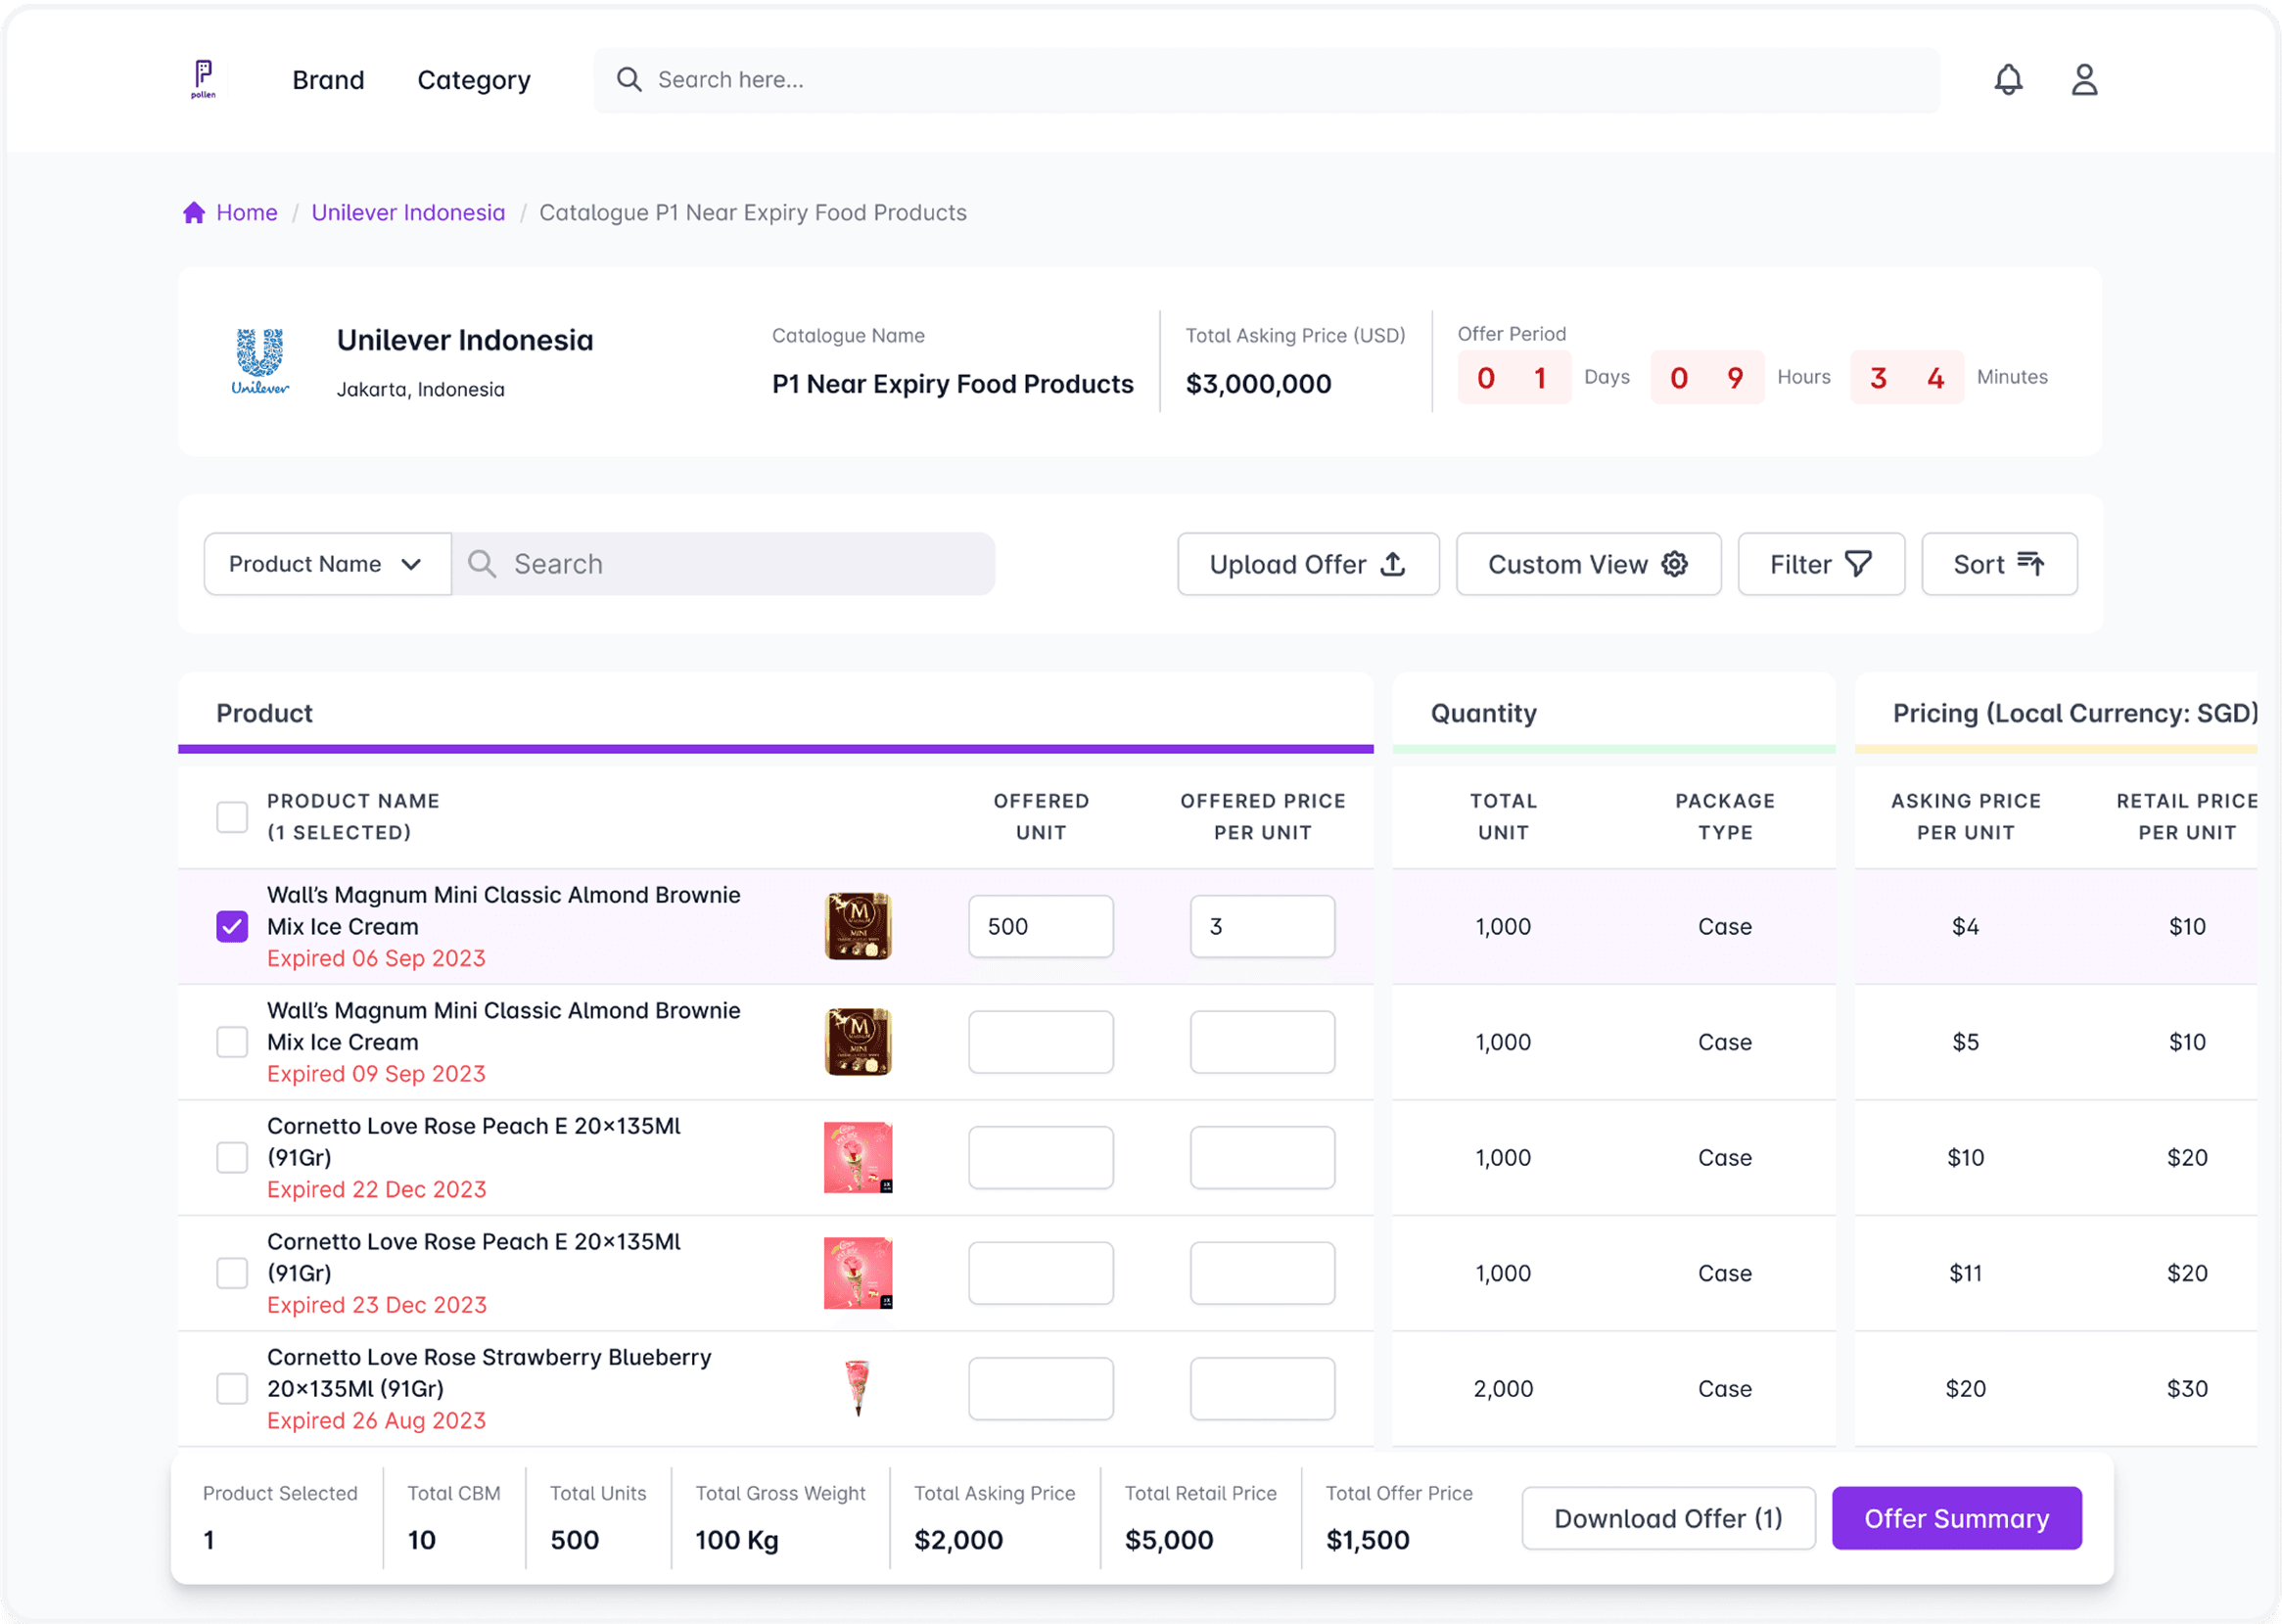Click the upload arrow icon on Upload Offer
This screenshot has width=2282, height=1624.
point(1393,564)
